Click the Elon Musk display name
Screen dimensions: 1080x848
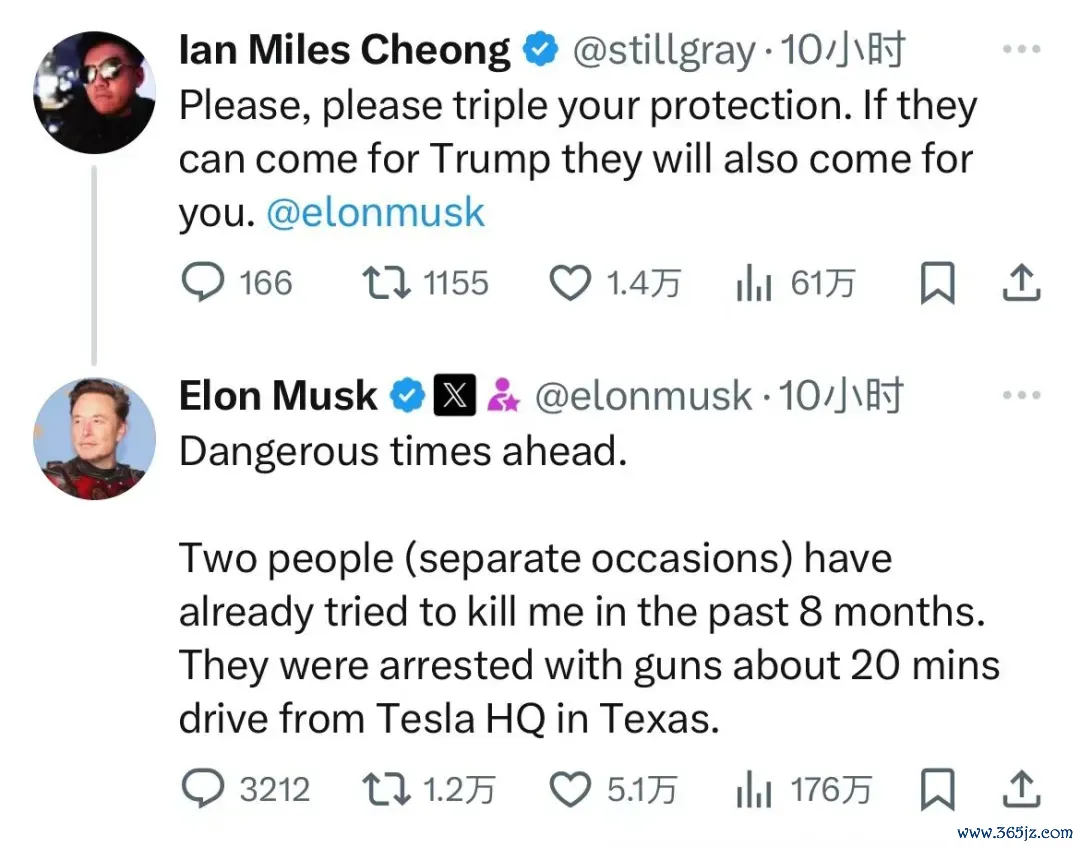click(278, 397)
